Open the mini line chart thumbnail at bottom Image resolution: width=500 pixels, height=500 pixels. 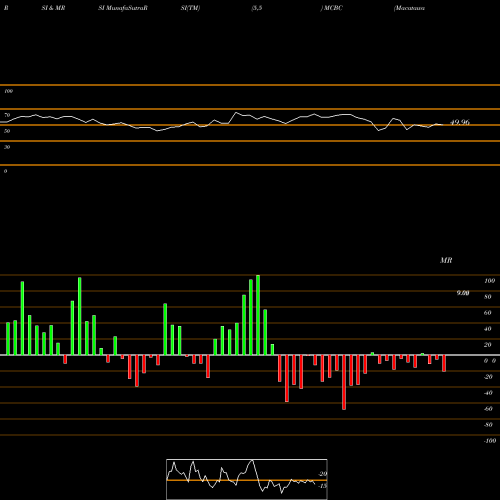coord(247,479)
